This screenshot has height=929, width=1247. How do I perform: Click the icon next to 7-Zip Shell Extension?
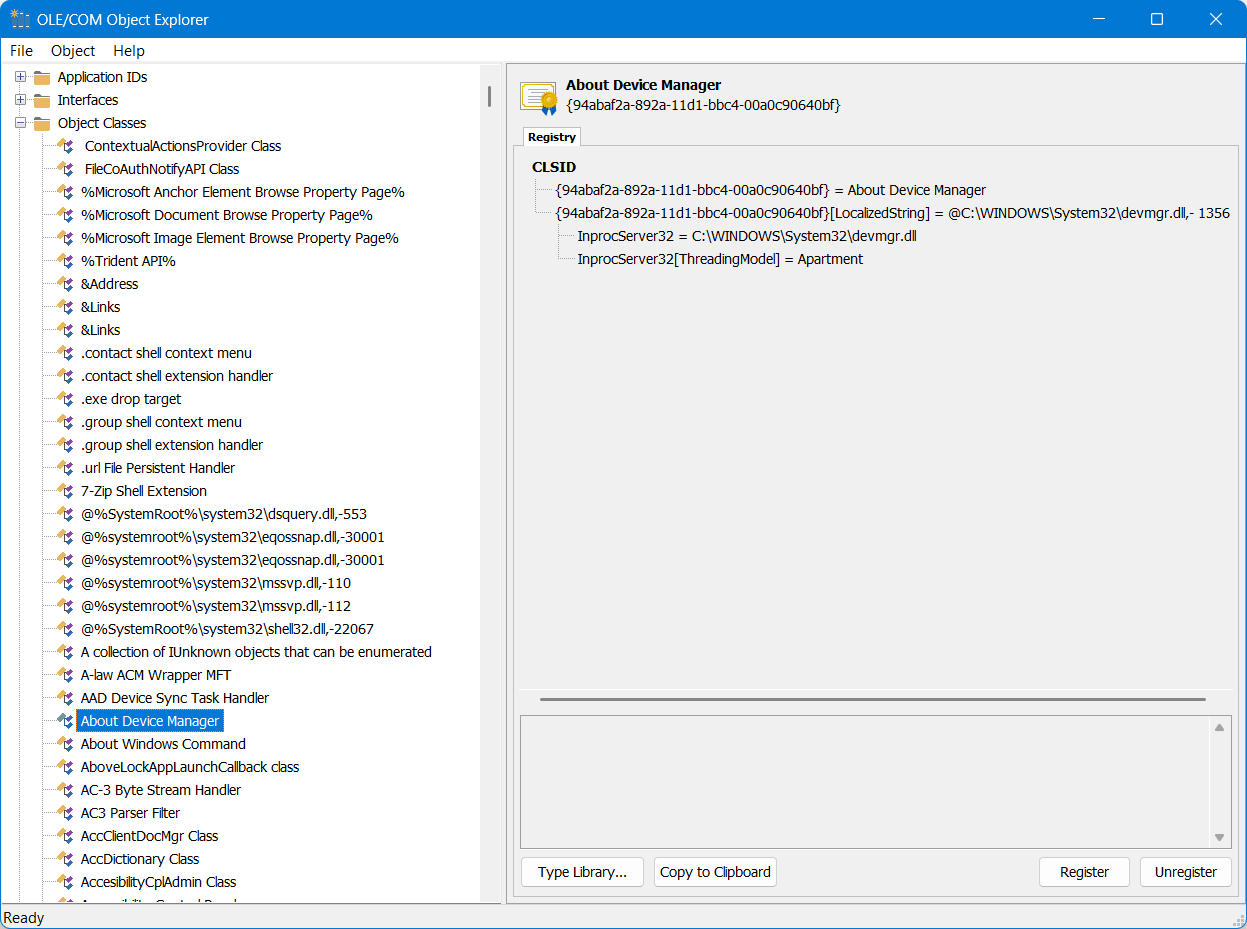pyautogui.click(x=65, y=491)
